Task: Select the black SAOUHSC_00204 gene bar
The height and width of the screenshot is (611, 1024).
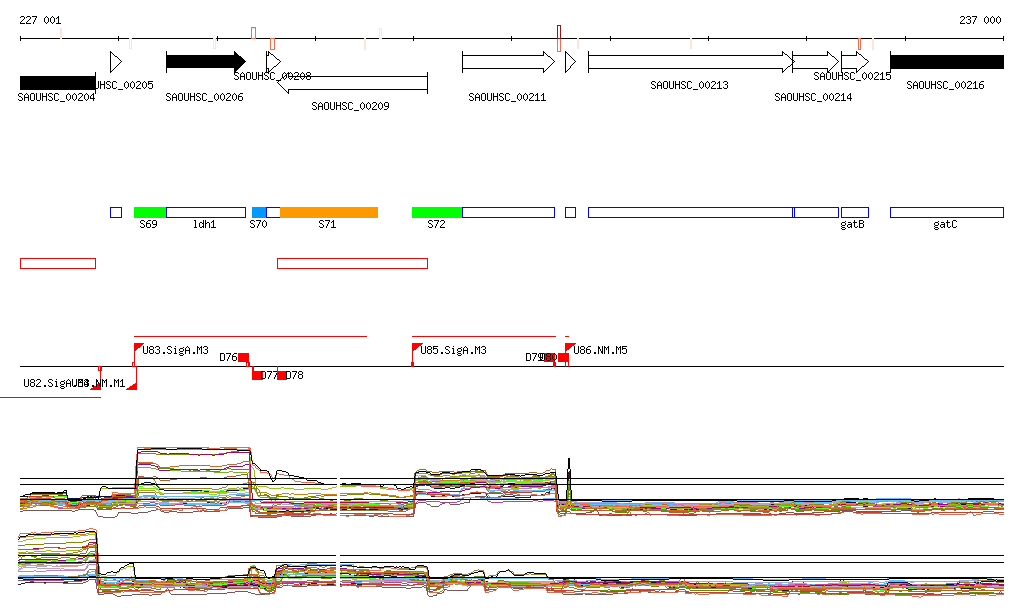Action: pyautogui.click(x=57, y=83)
